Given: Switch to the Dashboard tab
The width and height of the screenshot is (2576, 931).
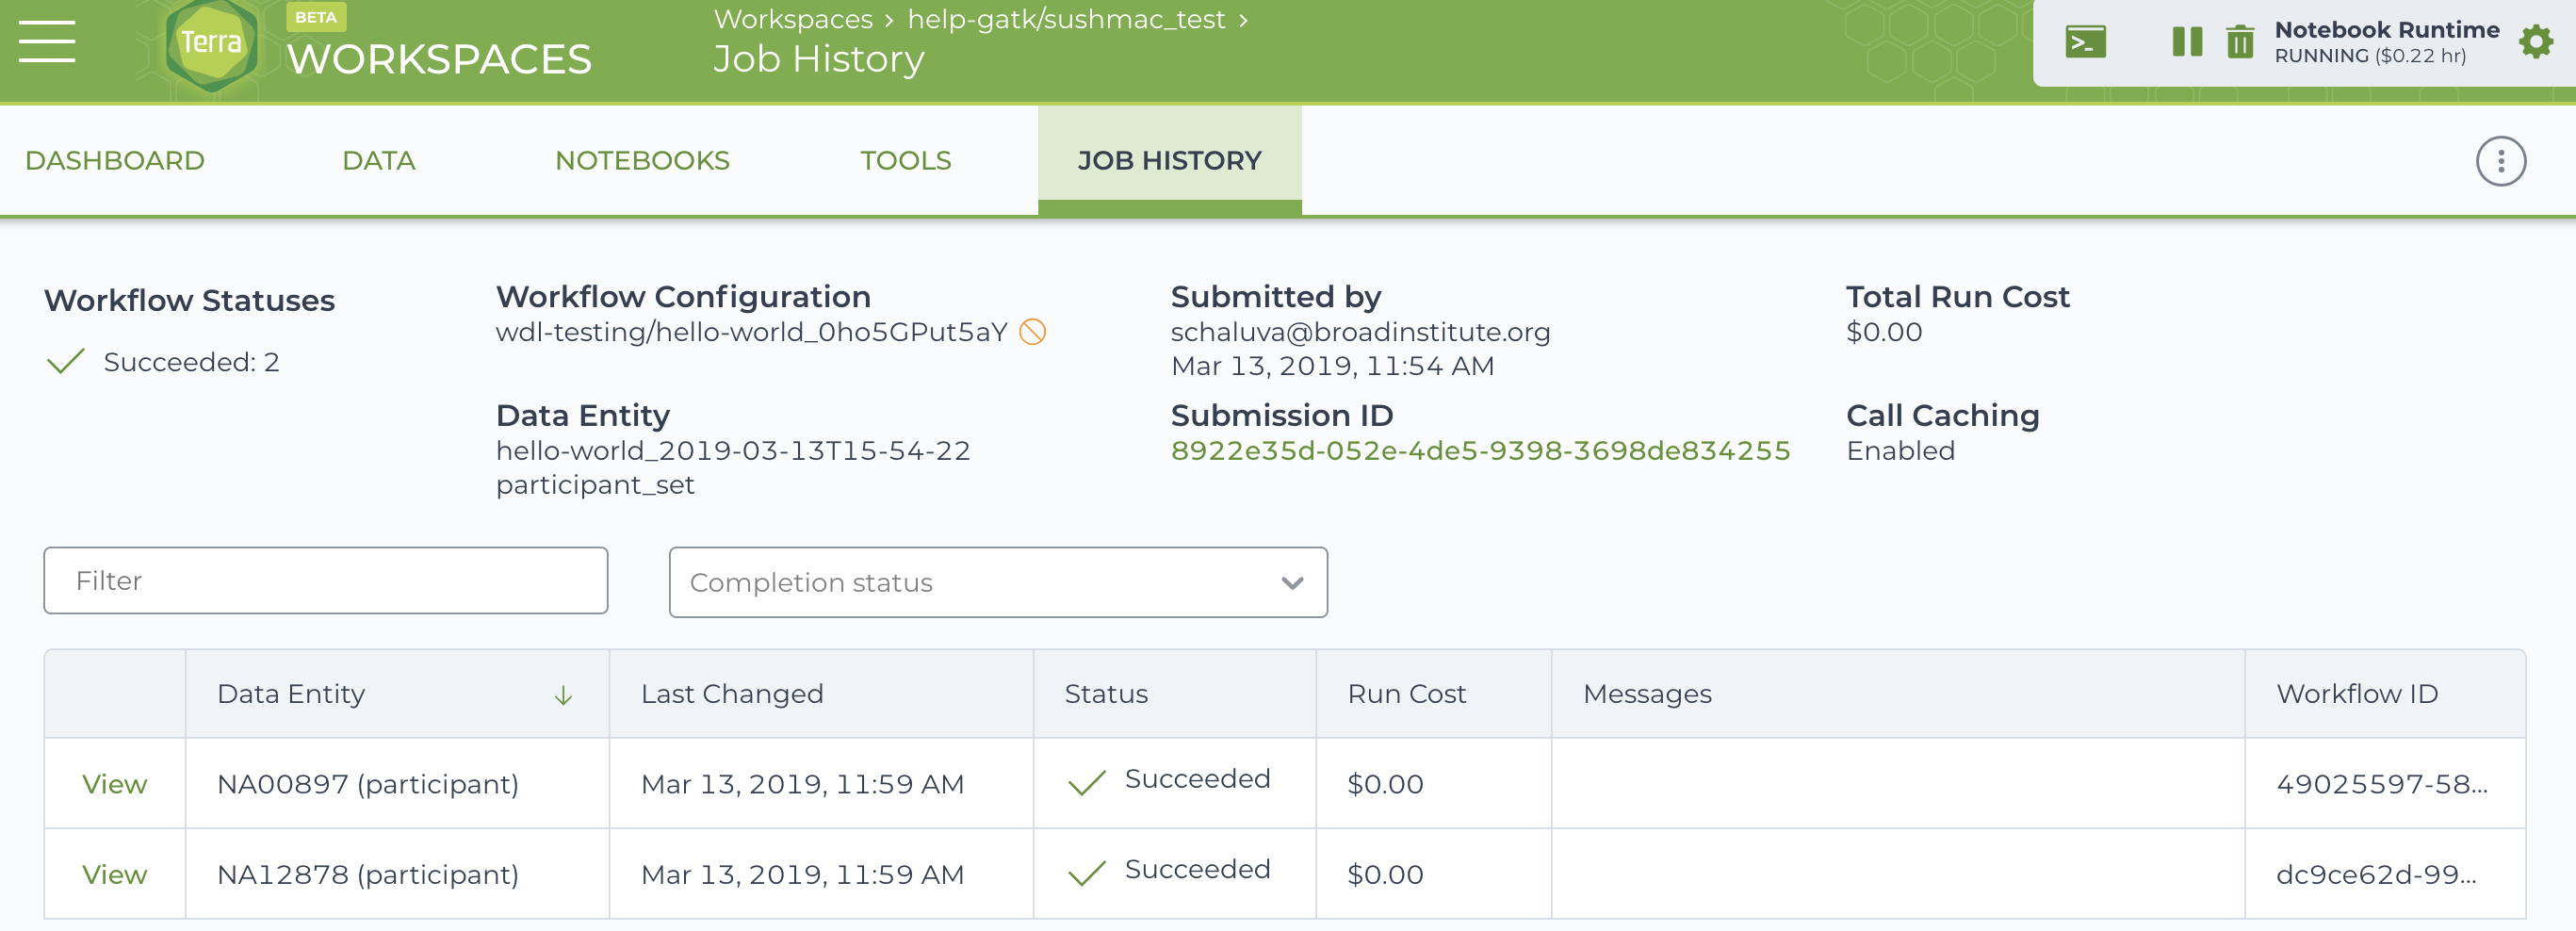Looking at the screenshot, I should [115, 161].
